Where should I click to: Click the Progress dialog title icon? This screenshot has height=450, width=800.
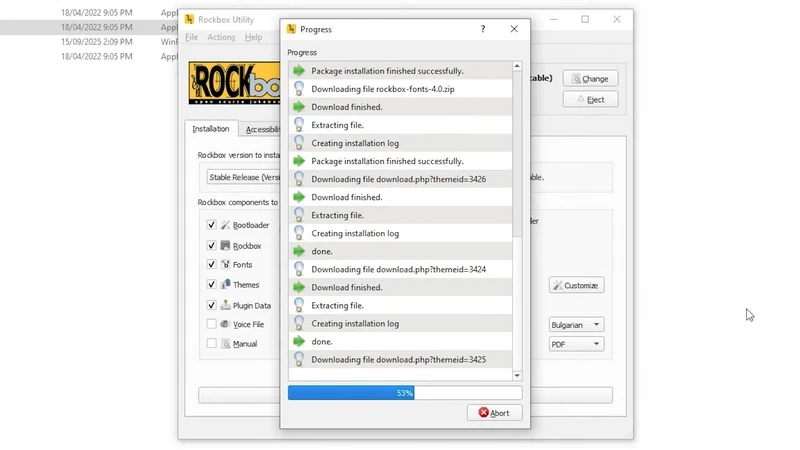291,29
